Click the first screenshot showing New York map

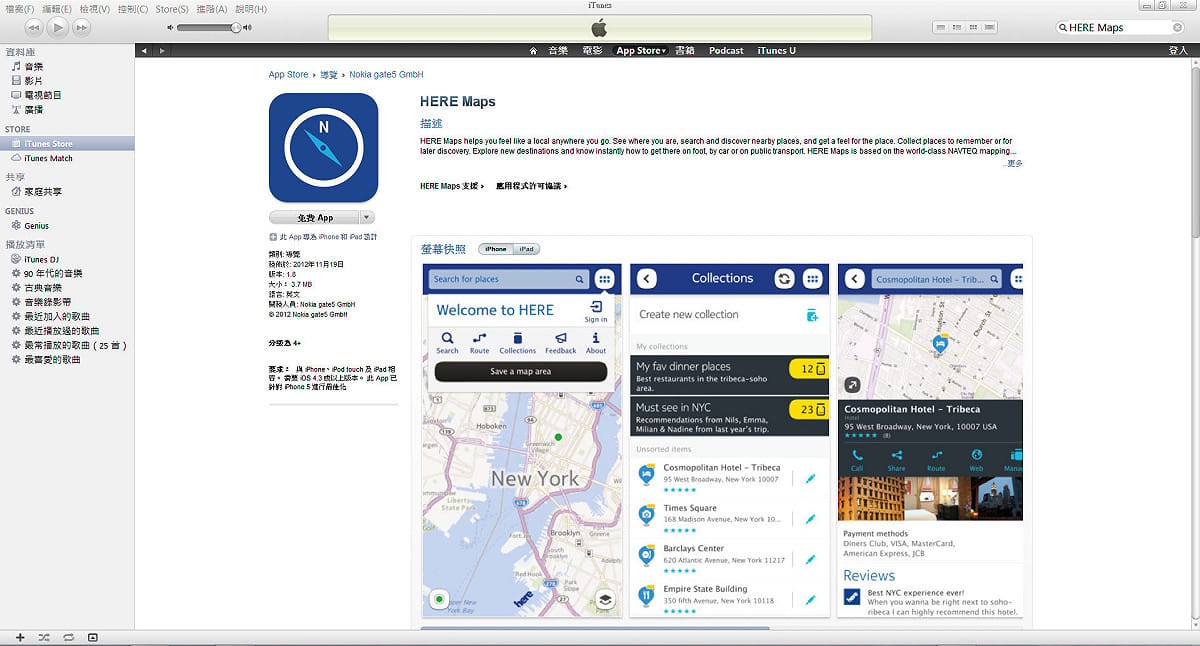[522, 440]
